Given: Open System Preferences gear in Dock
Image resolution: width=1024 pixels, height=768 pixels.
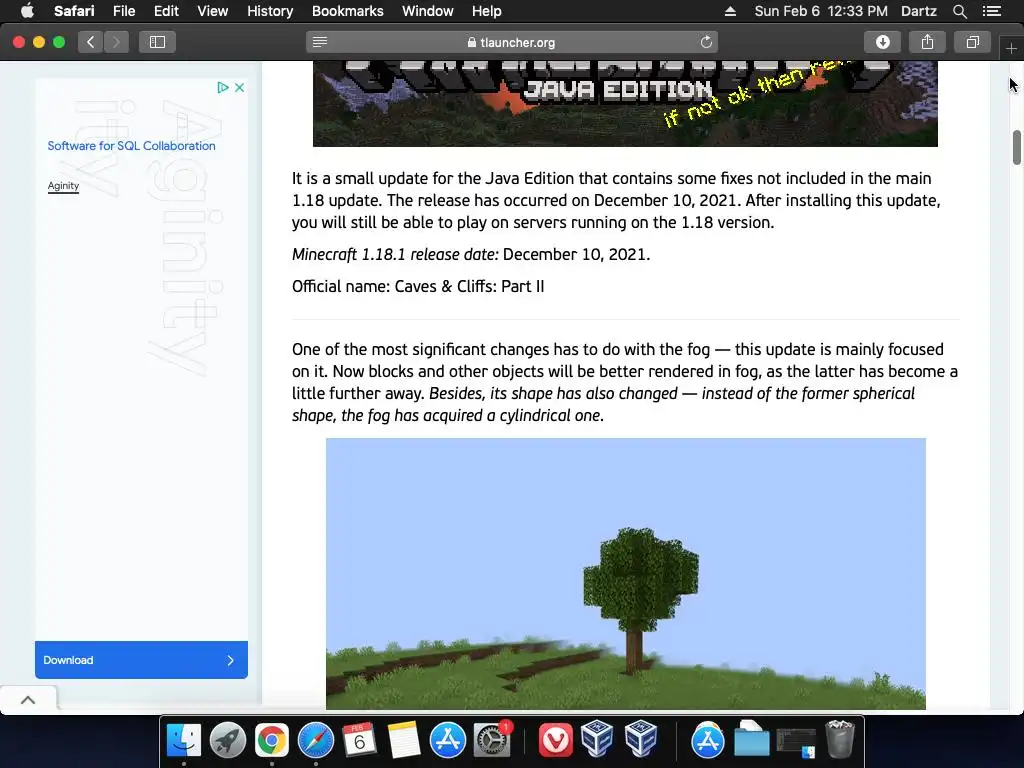Looking at the screenshot, I should tap(492, 741).
